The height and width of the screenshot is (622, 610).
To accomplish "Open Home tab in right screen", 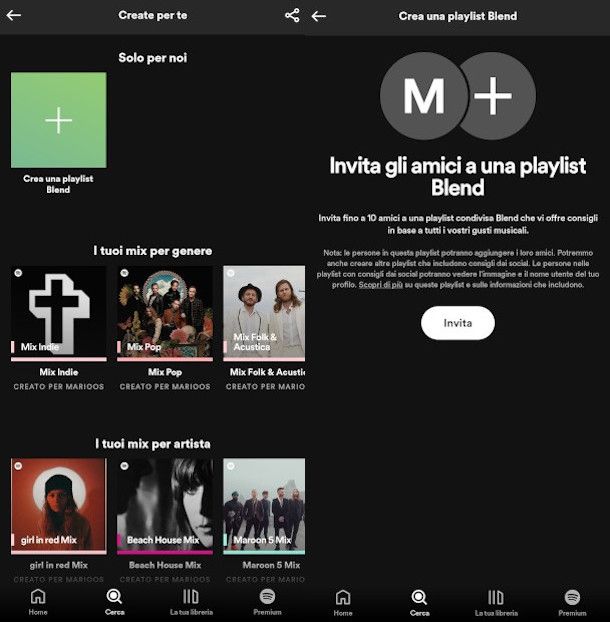I will pyautogui.click(x=343, y=602).
